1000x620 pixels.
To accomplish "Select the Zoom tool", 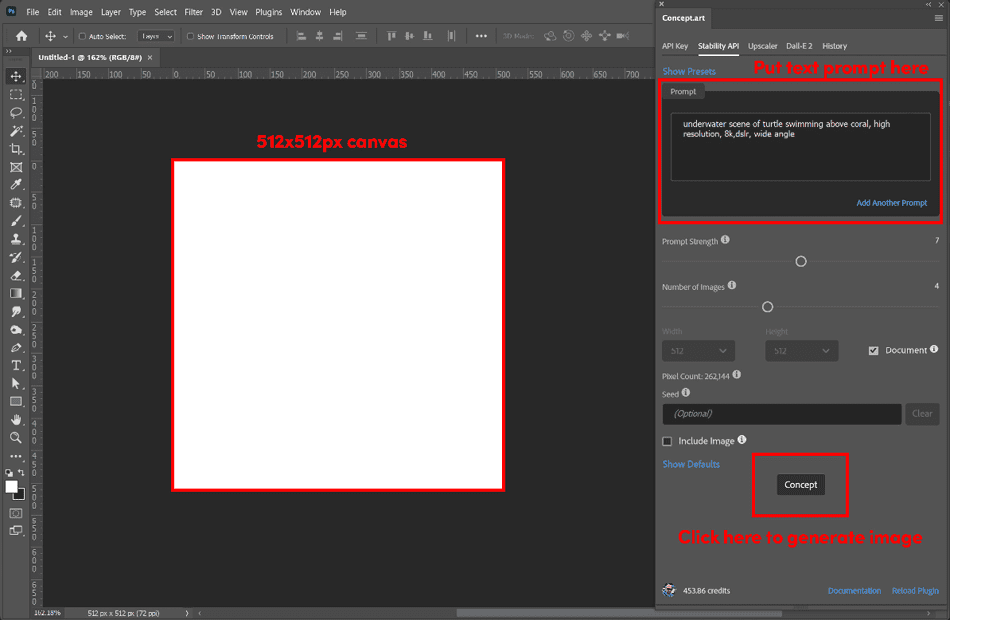I will pos(16,438).
